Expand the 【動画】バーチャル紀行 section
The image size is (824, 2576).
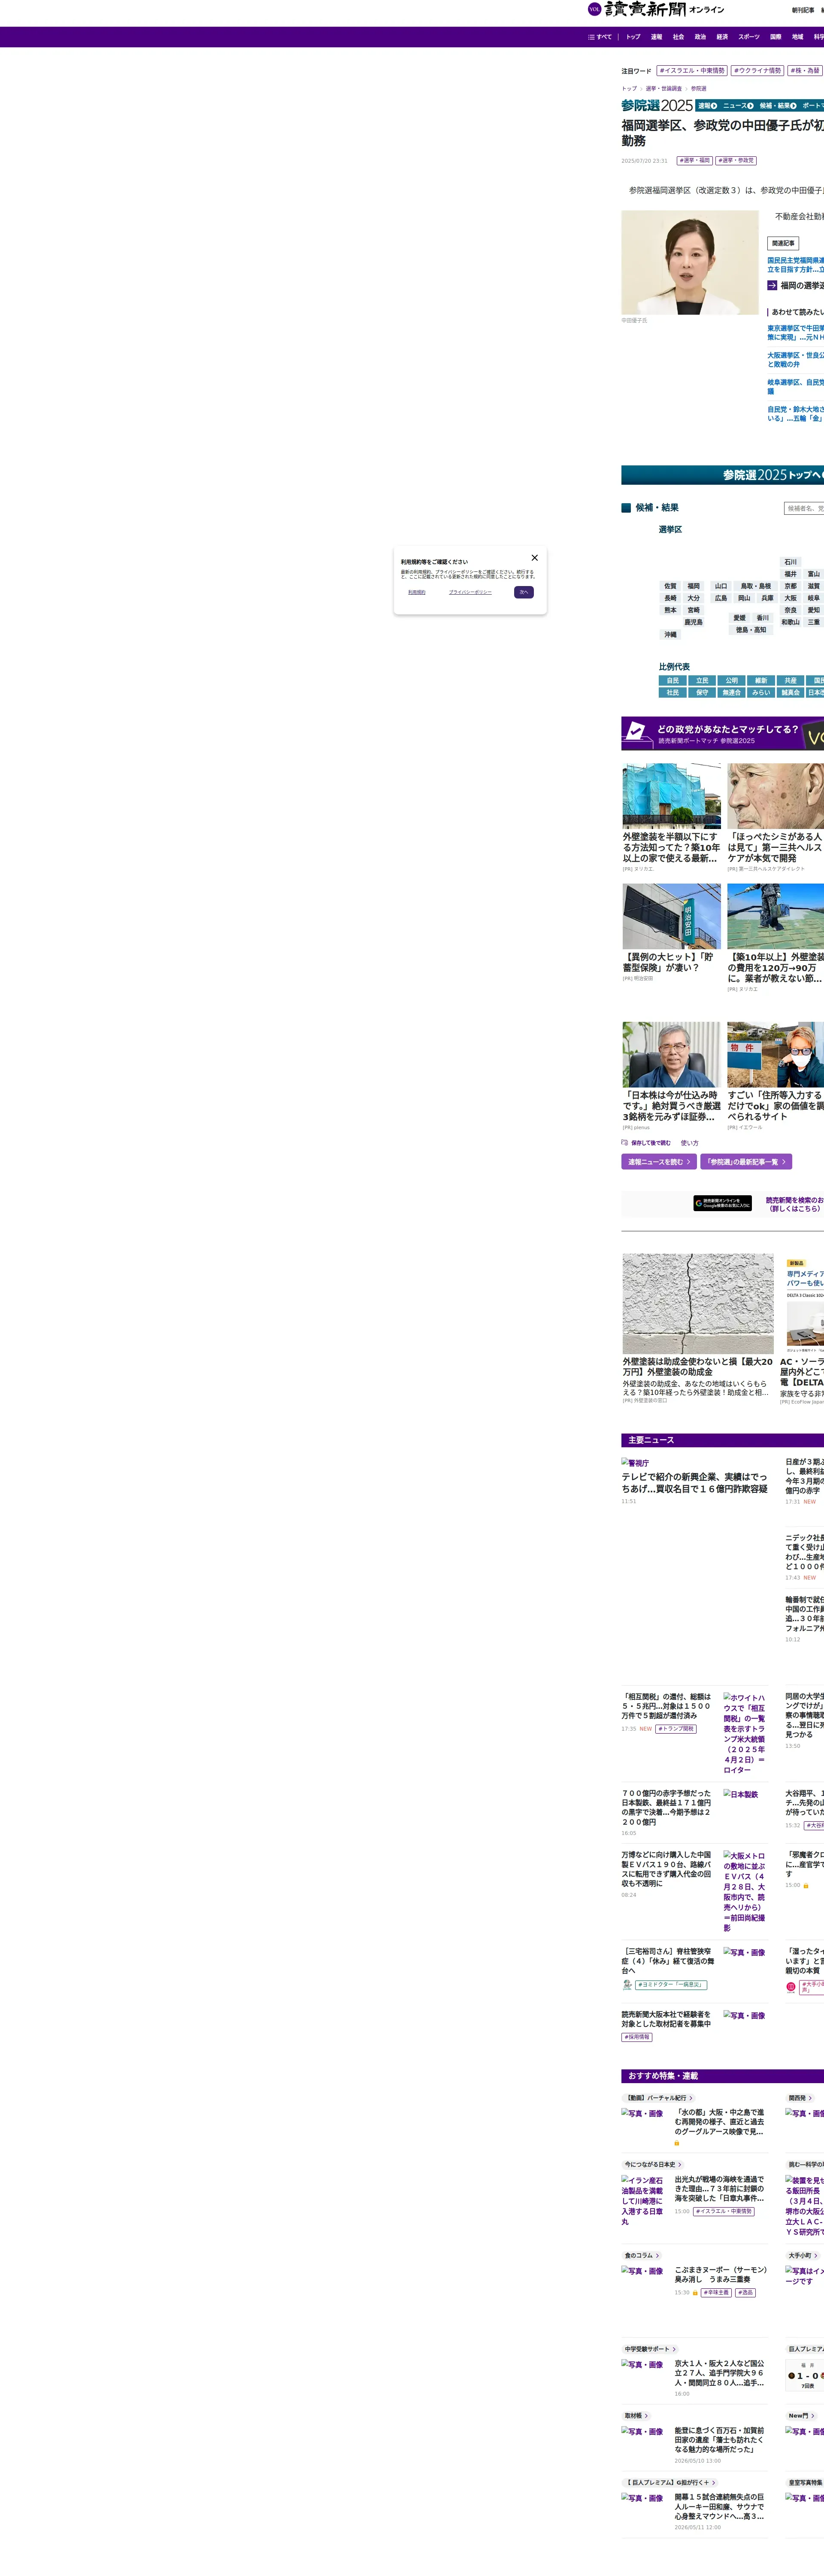click(659, 2098)
